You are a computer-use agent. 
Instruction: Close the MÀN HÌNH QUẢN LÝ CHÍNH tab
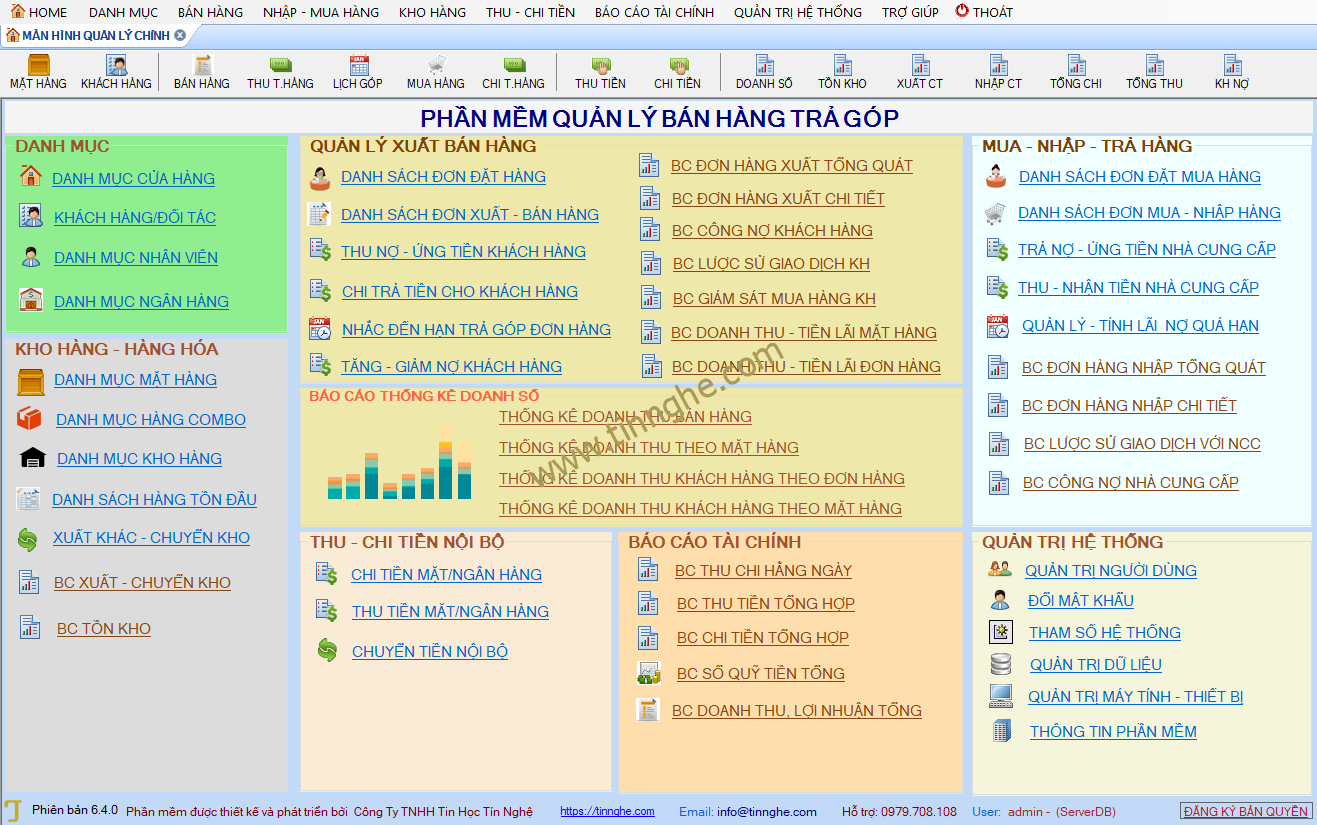180,35
